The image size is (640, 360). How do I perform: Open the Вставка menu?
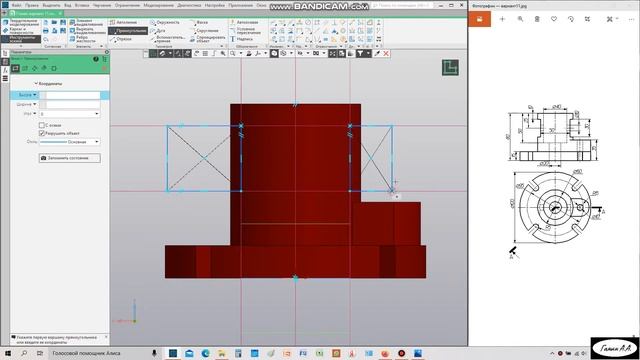click(82, 5)
